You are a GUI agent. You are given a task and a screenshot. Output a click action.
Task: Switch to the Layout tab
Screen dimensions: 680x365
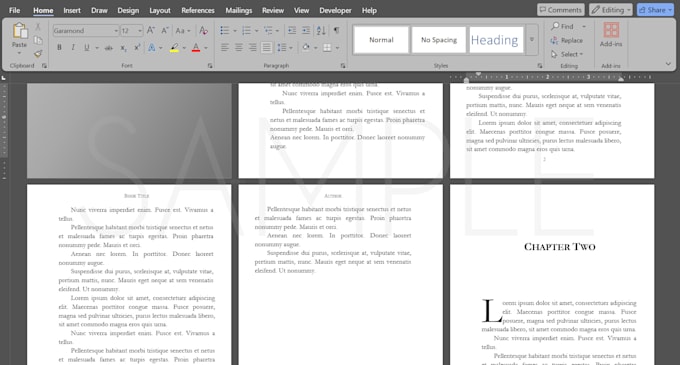click(160, 10)
